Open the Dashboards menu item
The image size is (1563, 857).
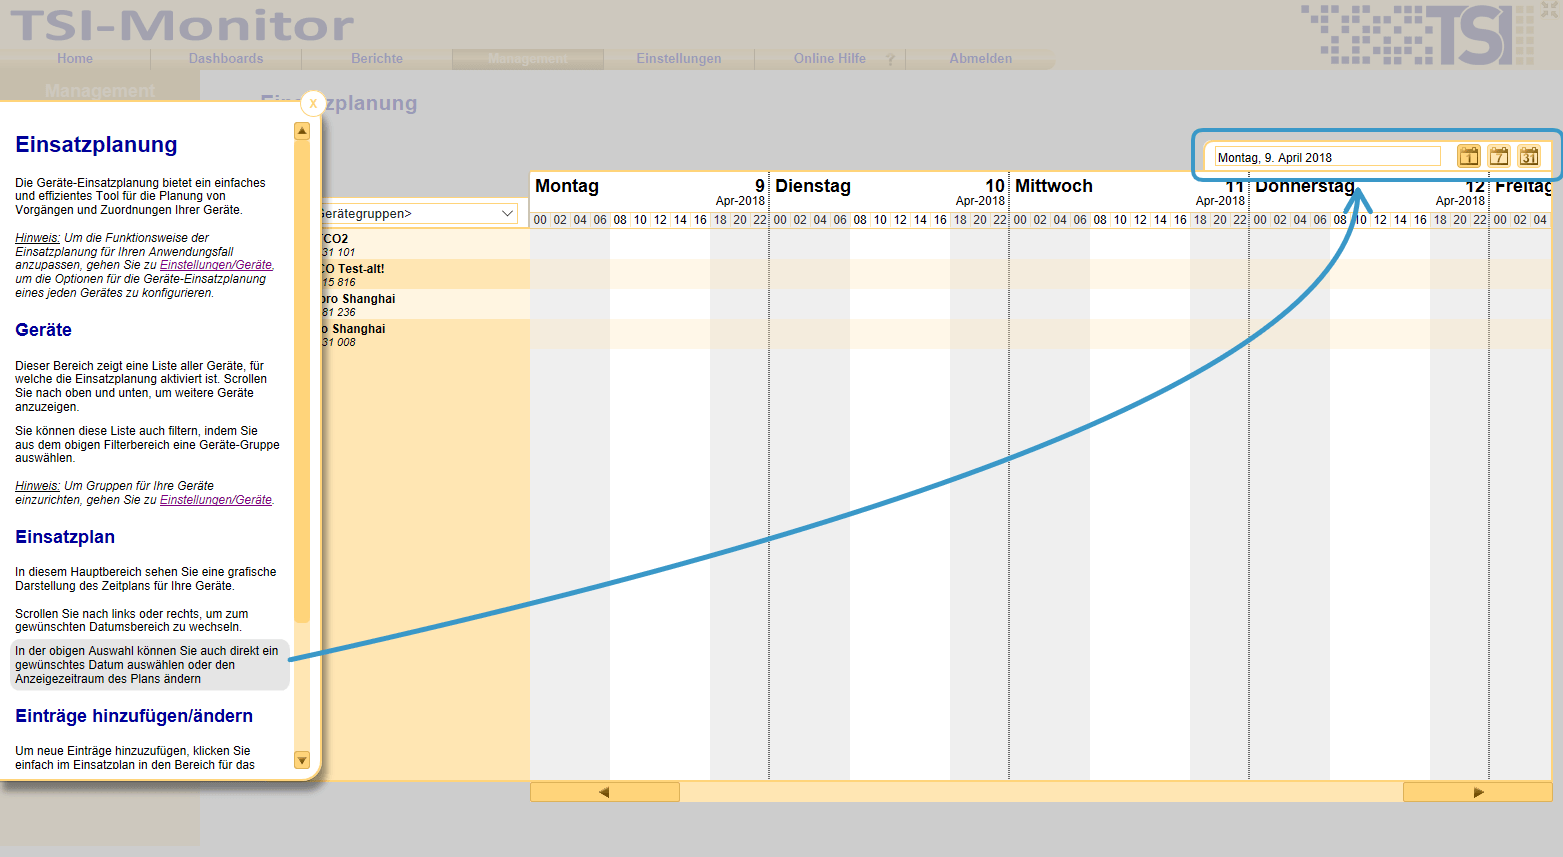(x=226, y=59)
